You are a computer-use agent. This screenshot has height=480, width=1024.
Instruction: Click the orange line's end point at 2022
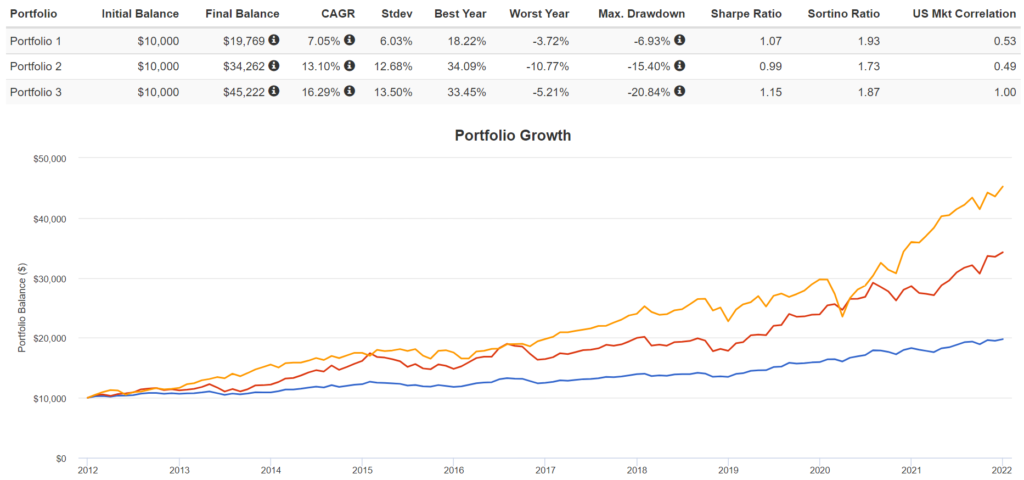1004,186
